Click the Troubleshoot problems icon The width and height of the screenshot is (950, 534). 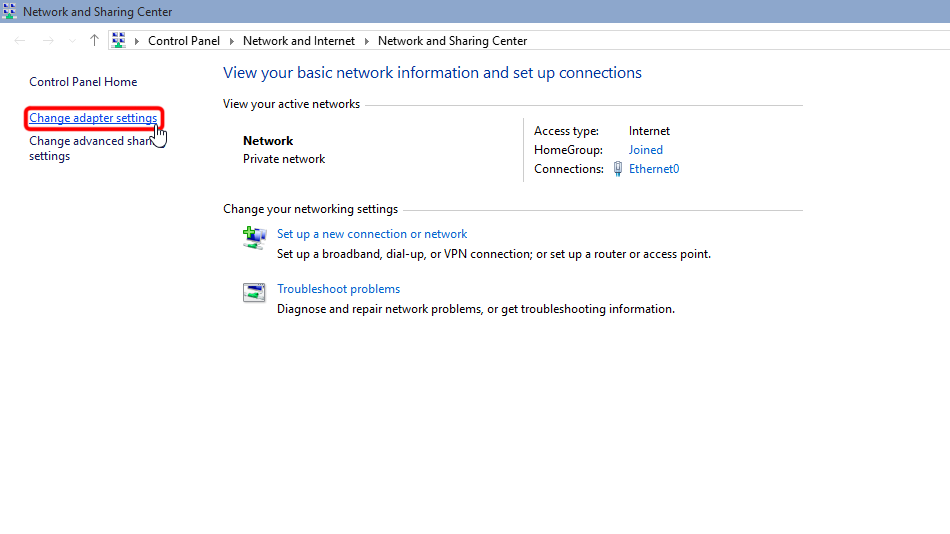254,292
